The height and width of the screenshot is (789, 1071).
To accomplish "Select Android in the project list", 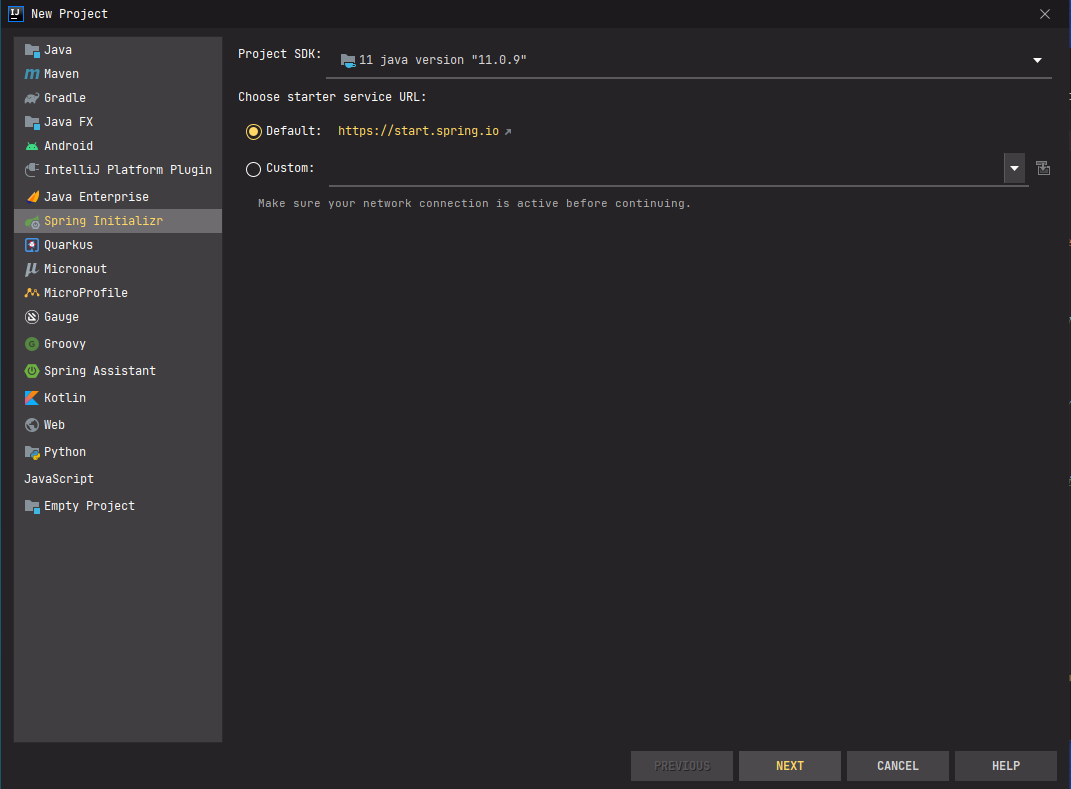I will coord(118,146).
